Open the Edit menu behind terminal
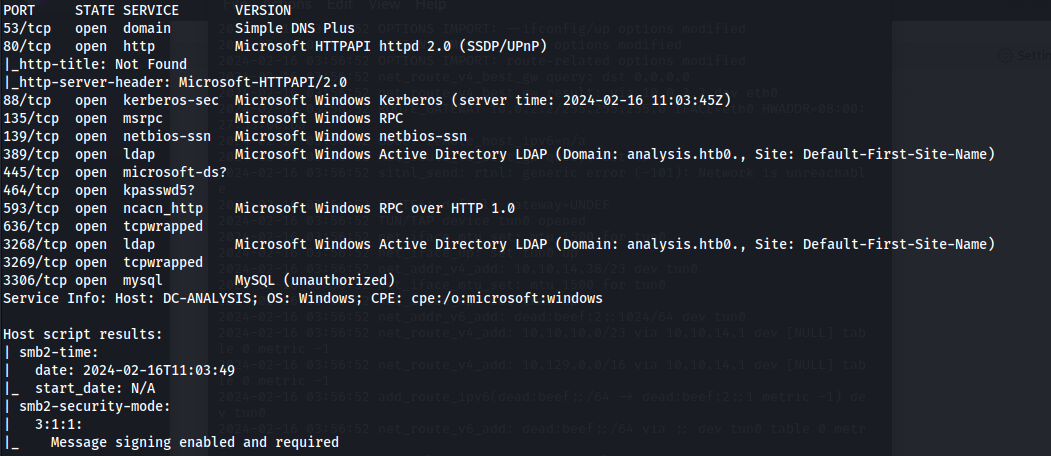This screenshot has height=456, width=1051. click(x=341, y=5)
